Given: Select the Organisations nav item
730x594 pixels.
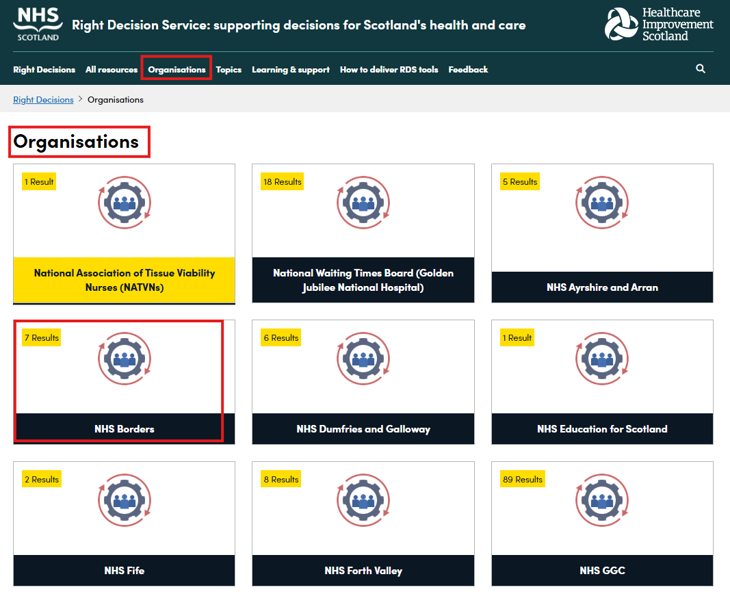Looking at the screenshot, I should 176,69.
